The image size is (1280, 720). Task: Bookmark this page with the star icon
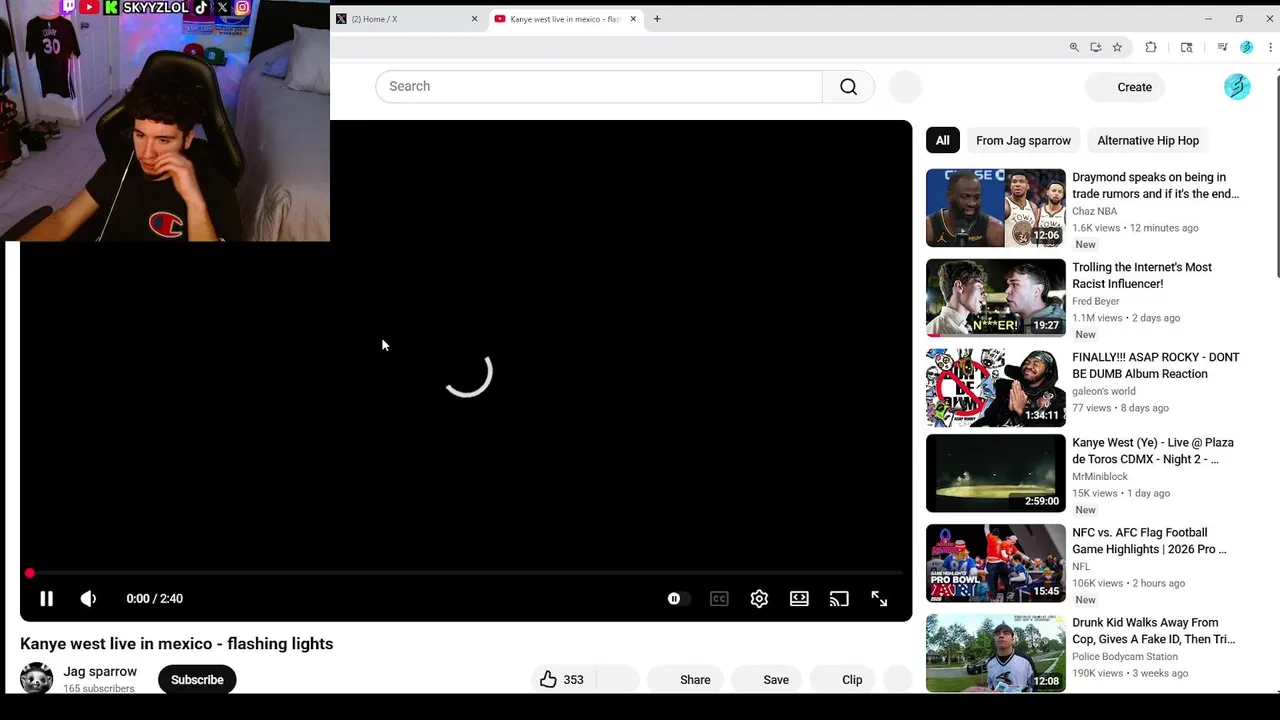1117,47
